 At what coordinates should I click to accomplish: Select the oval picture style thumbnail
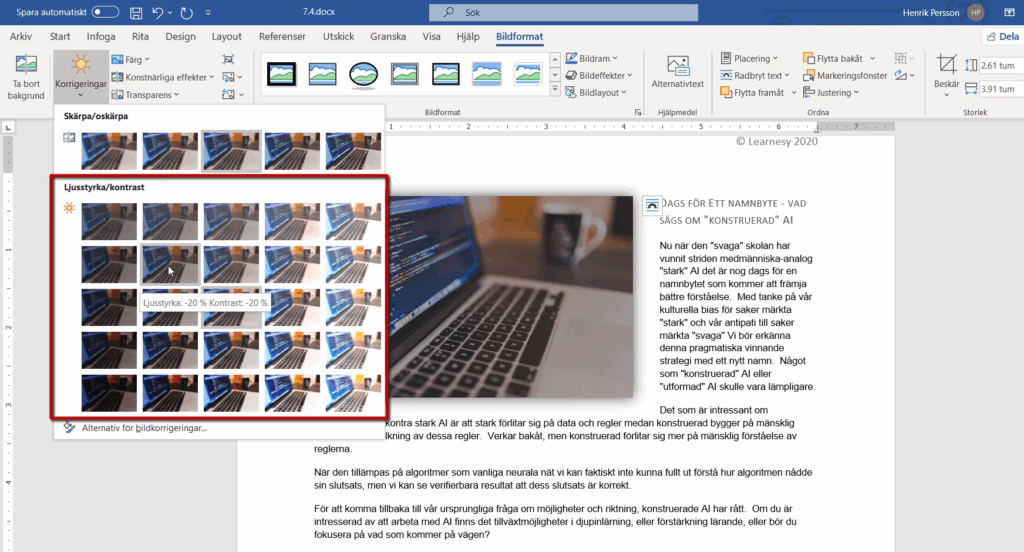pyautogui.click(x=363, y=74)
